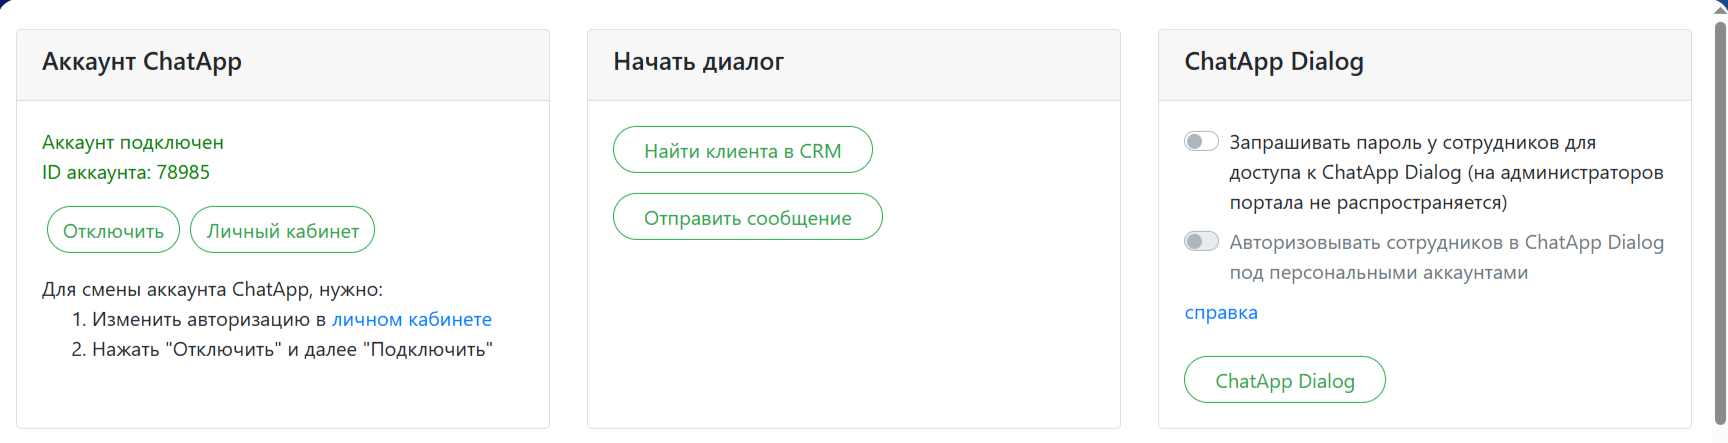Open Личный кабинет via the green button
Image resolution: width=1728 pixels, height=443 pixels.
(x=282, y=231)
